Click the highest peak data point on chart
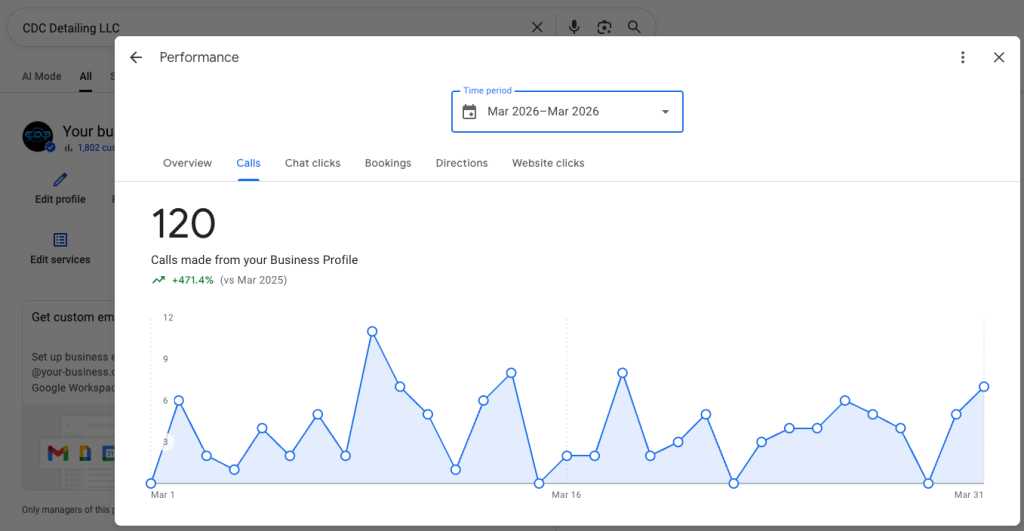The width and height of the screenshot is (1024, 531). tap(372, 332)
